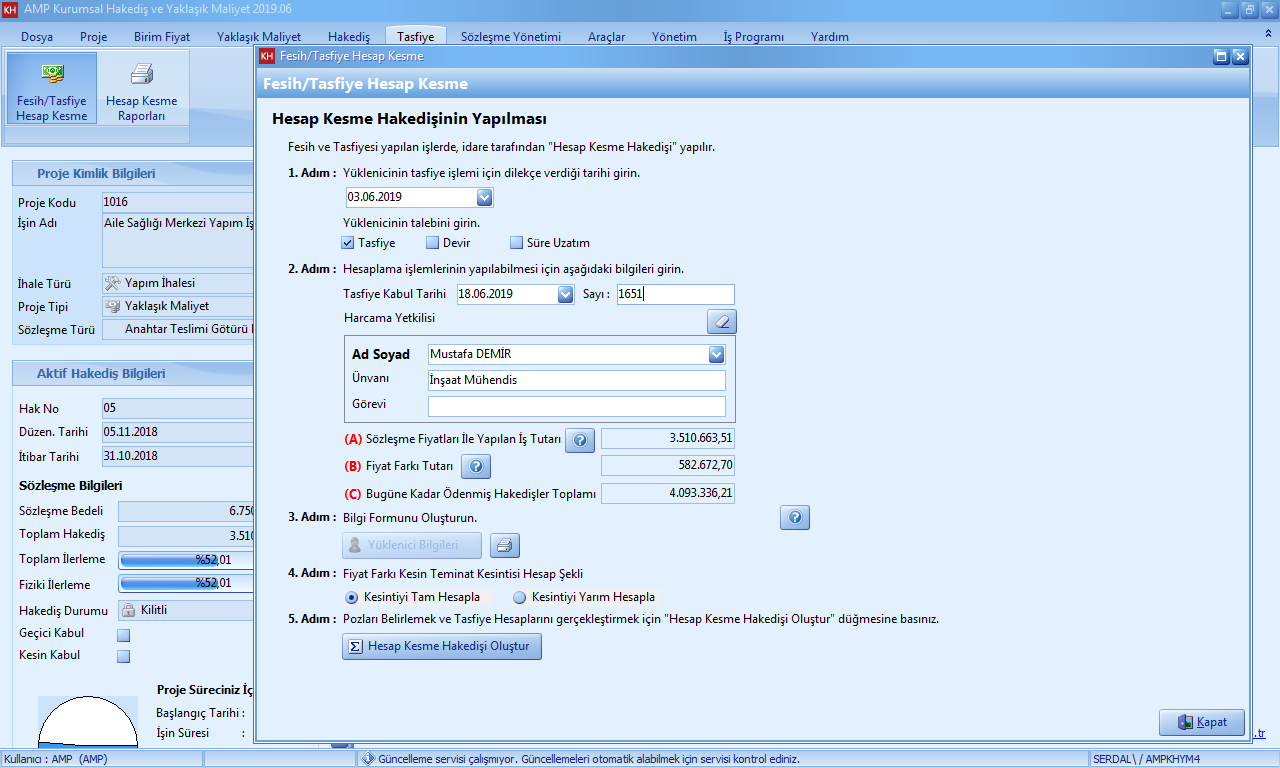
Task: Open Hesap Kesme Raporları printer icon
Action: click(x=141, y=76)
